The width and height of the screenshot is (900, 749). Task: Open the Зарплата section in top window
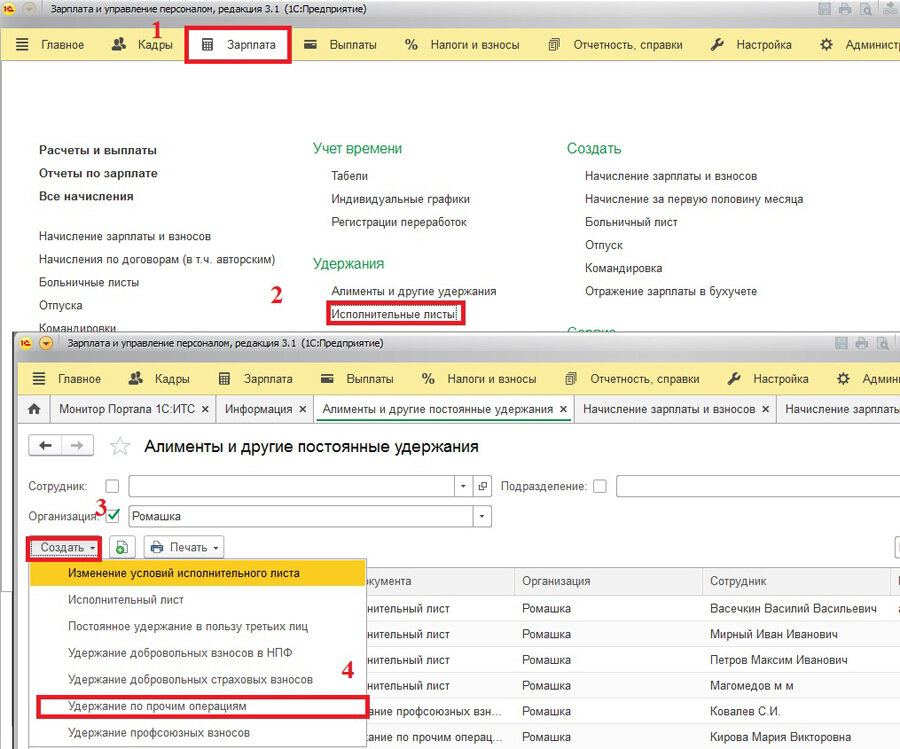coord(238,45)
